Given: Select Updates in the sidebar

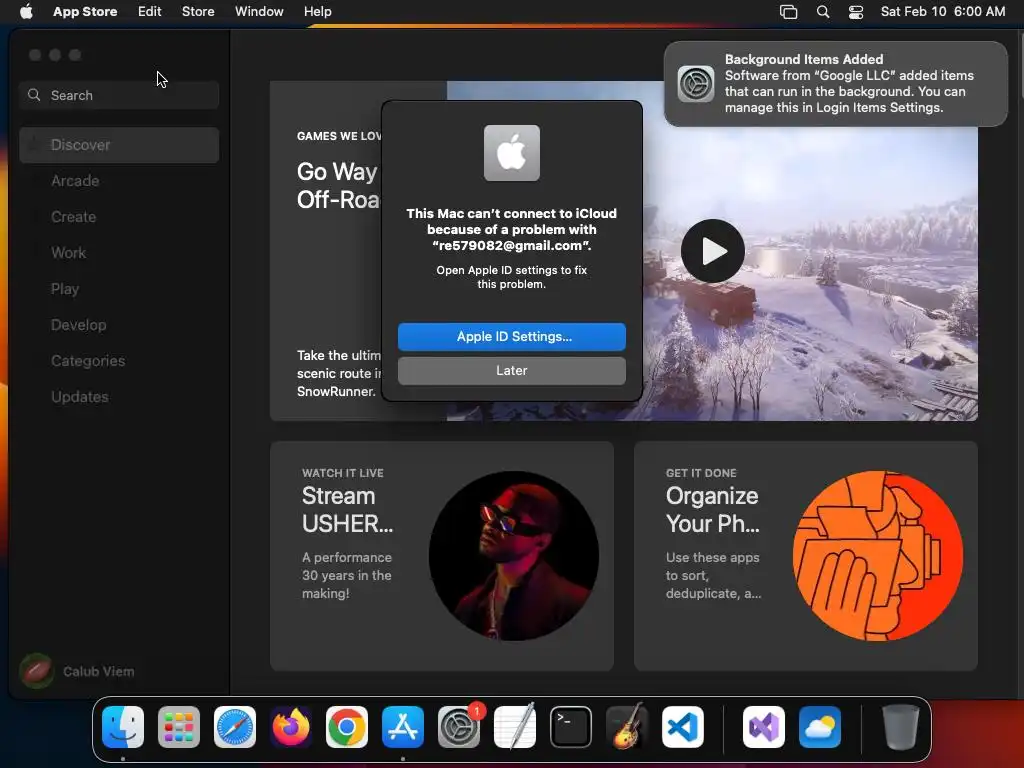Looking at the screenshot, I should 119,396.
